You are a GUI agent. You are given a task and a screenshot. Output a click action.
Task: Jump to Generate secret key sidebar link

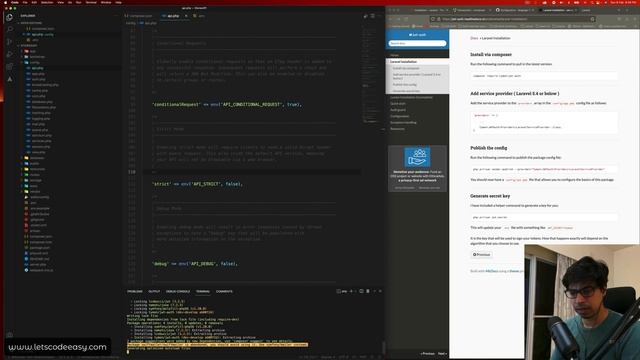pyautogui.click(x=406, y=91)
